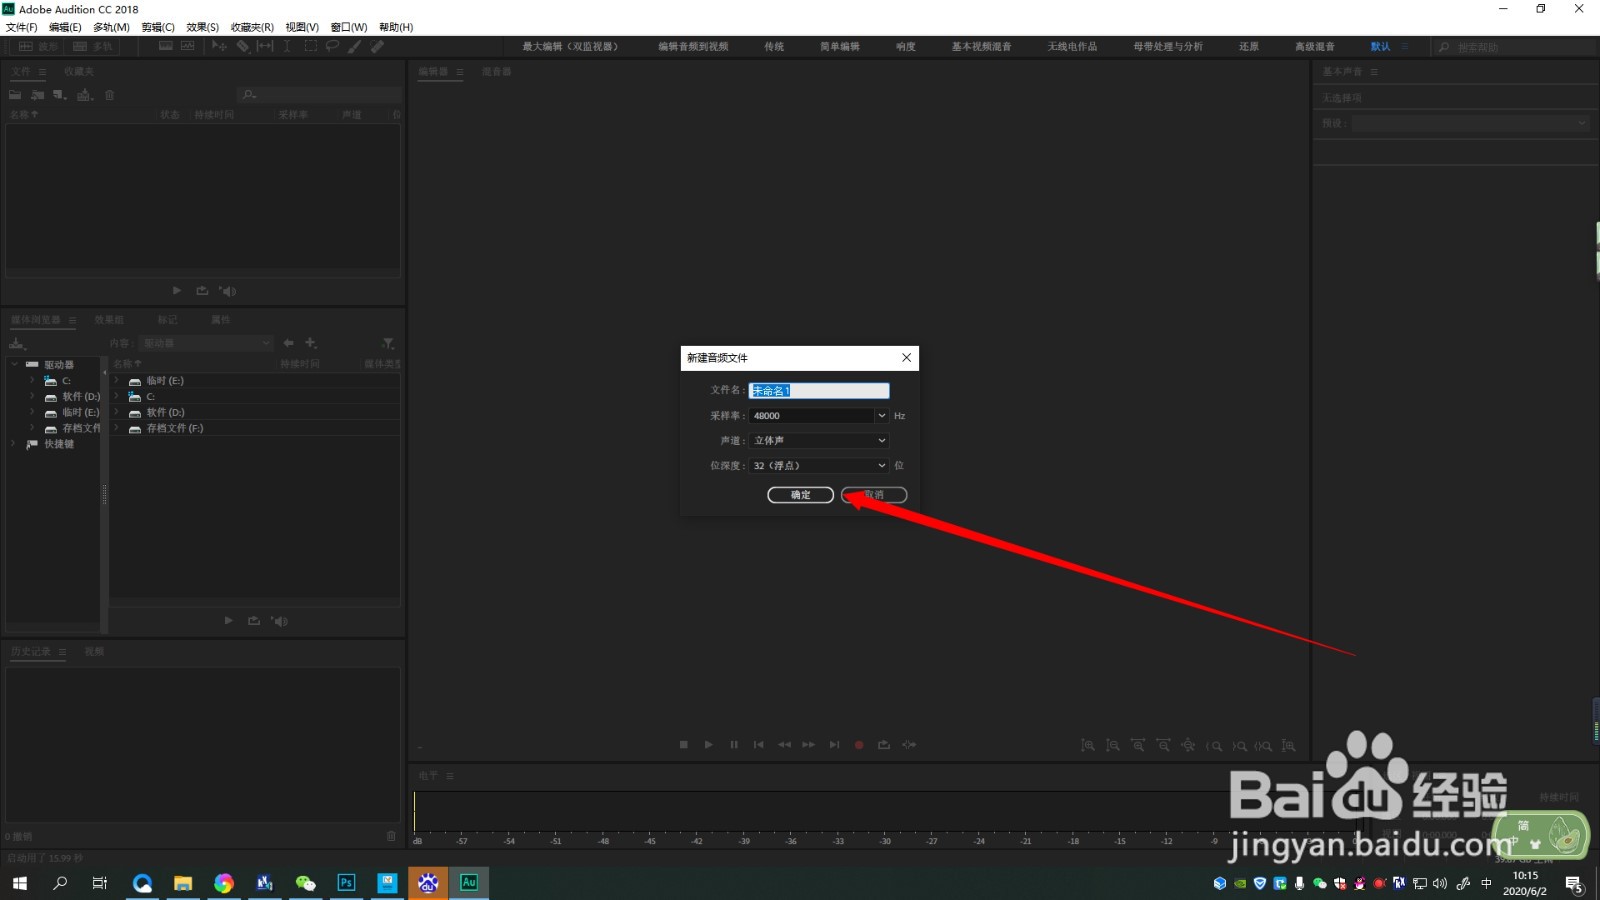The height and width of the screenshot is (900, 1600).
Task: Select the 无线电作品 workspace
Action: pyautogui.click(x=1072, y=47)
